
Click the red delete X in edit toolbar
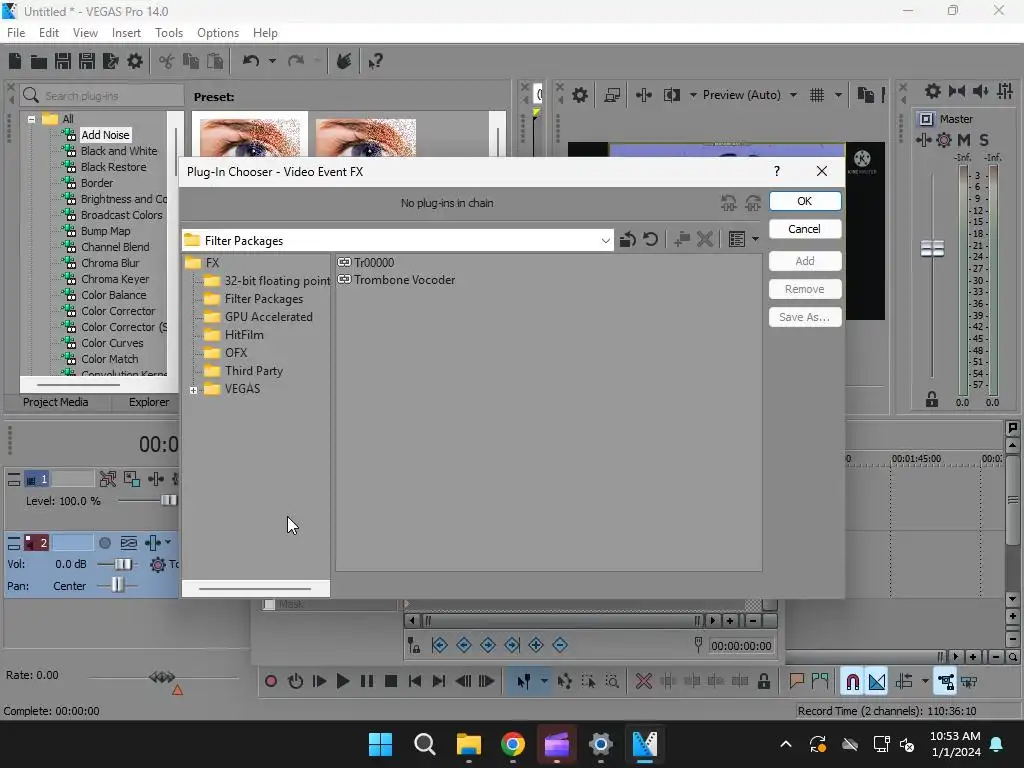(x=643, y=682)
